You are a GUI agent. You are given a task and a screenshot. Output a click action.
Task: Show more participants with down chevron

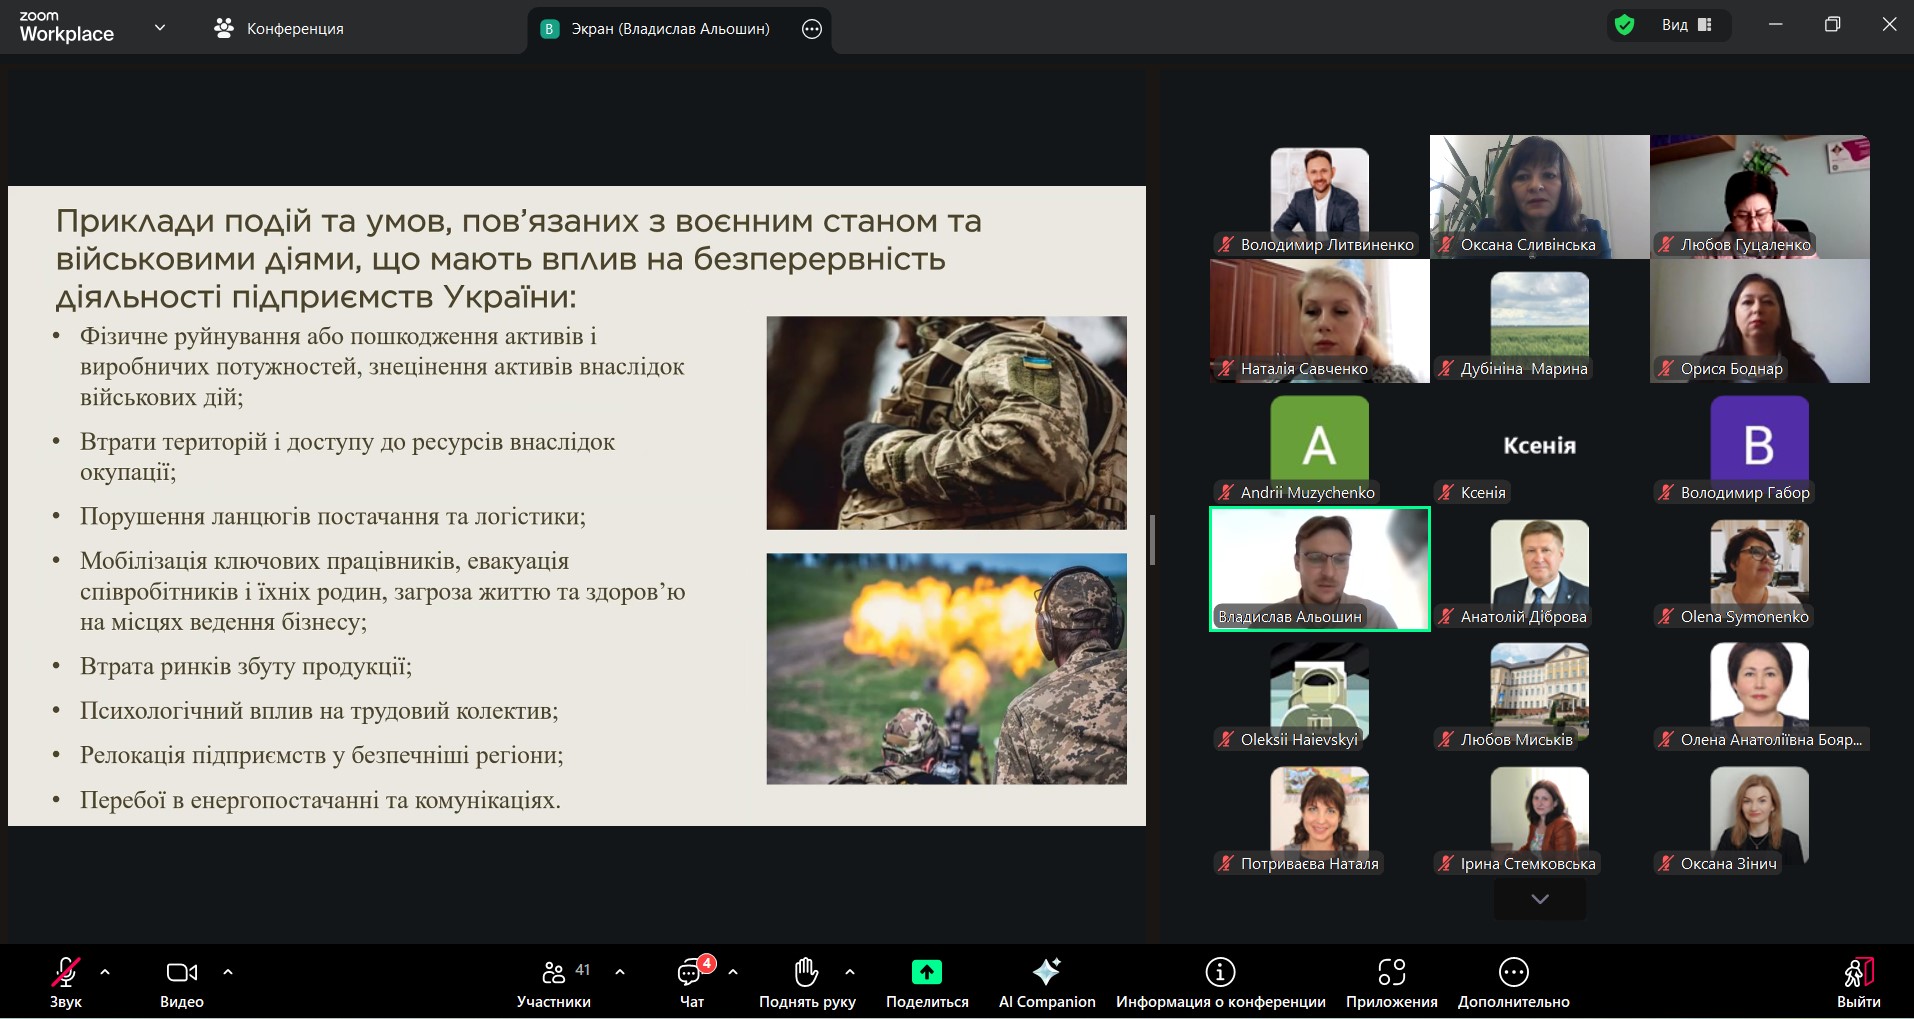[x=1539, y=899]
